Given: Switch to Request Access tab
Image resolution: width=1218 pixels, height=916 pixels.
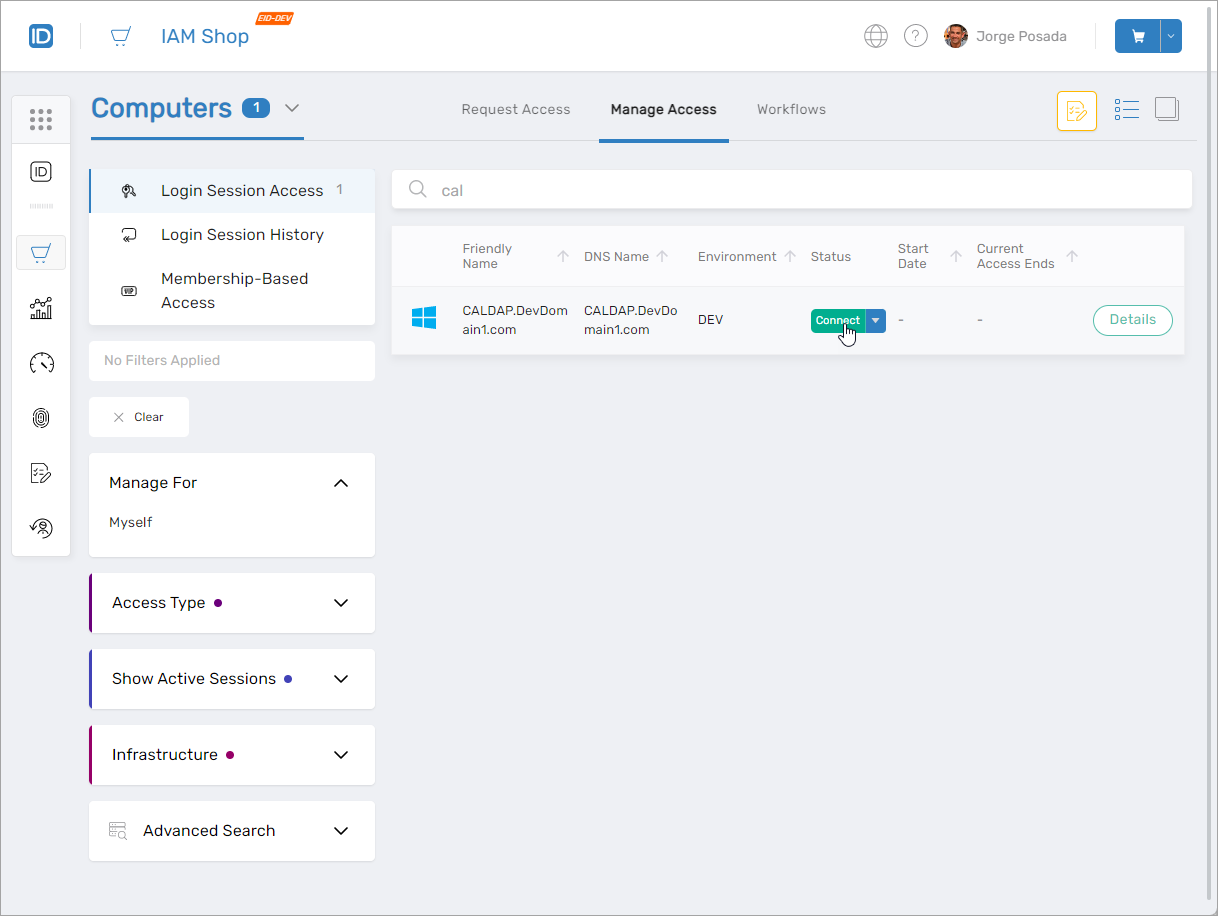Looking at the screenshot, I should click(x=515, y=110).
